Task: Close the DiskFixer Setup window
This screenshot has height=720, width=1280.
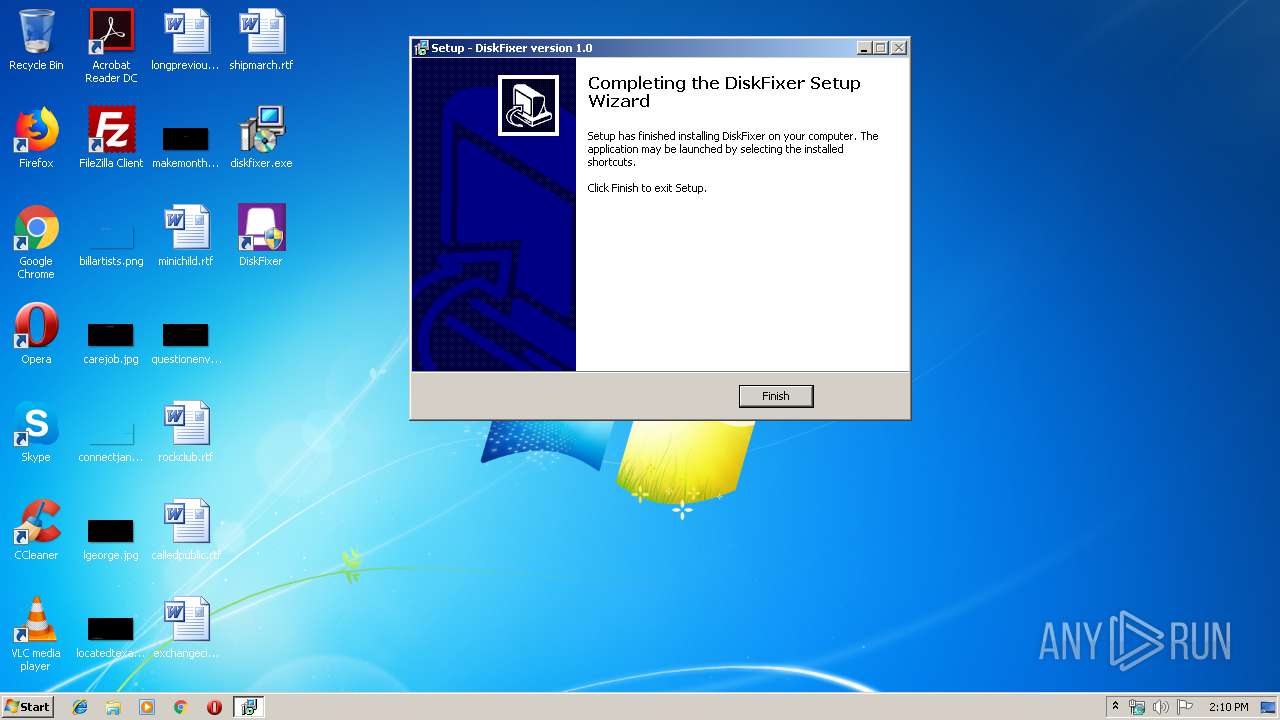Action: [899, 48]
